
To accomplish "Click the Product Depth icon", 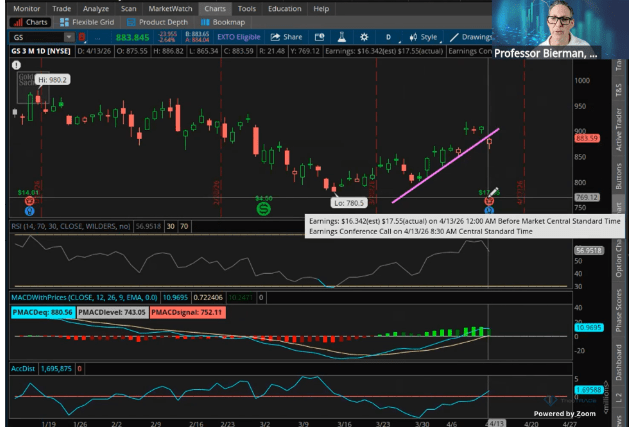I will (x=131, y=22).
